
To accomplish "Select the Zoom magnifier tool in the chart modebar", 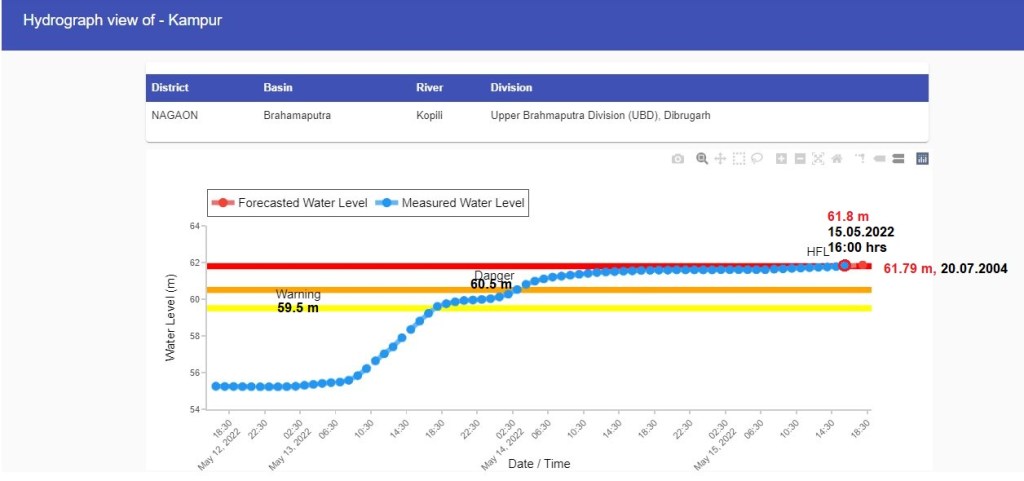I will pos(702,159).
